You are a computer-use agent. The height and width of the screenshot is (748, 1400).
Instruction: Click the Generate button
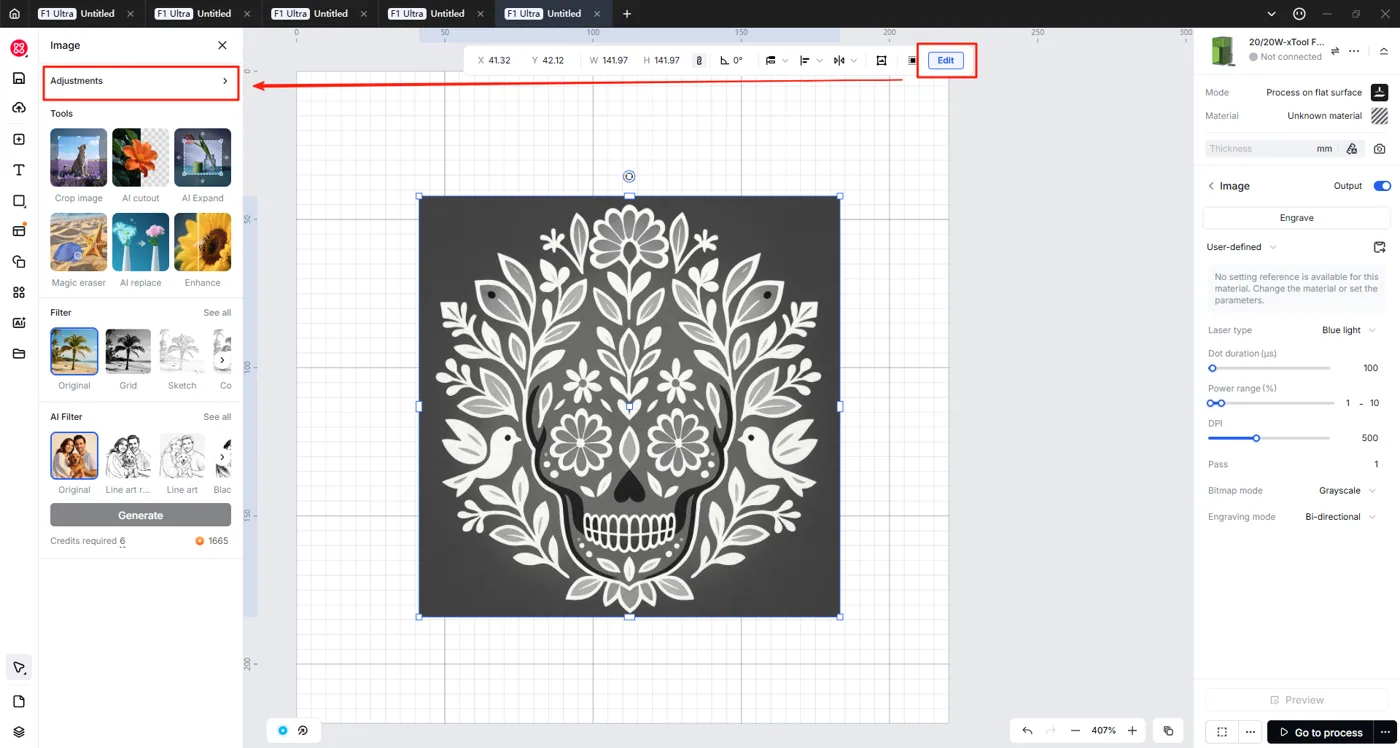[140, 515]
